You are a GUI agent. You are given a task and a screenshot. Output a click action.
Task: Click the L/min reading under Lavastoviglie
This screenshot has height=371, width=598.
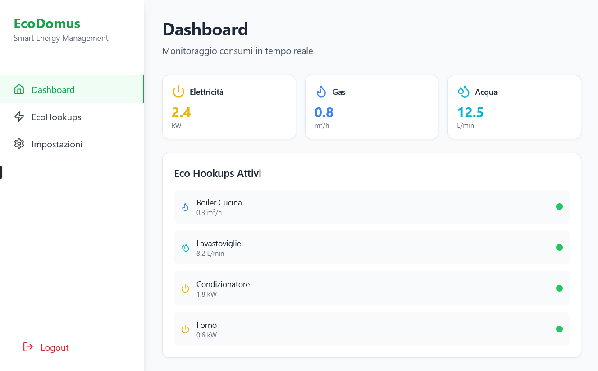[x=210, y=253]
